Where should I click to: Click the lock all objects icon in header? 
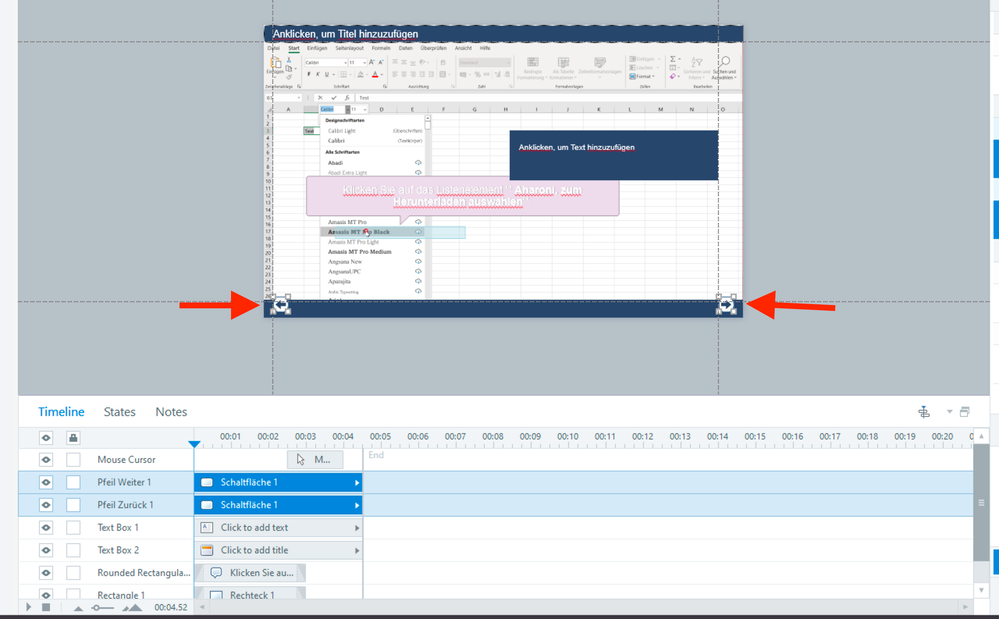(73, 438)
